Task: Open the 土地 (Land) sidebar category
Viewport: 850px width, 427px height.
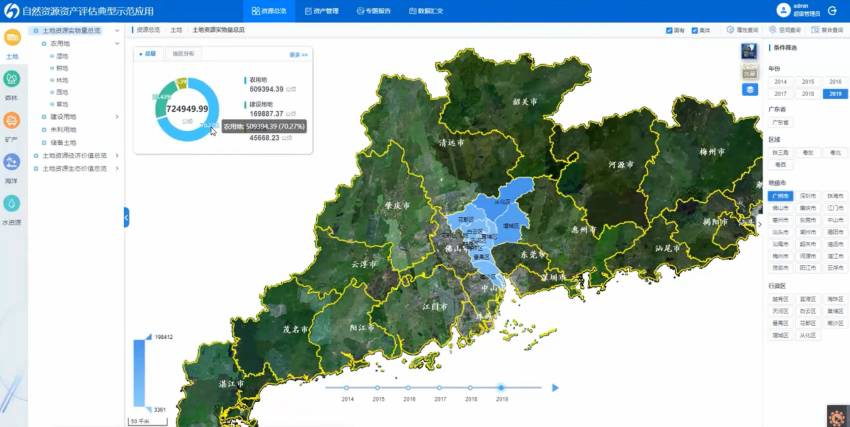Action: [x=12, y=42]
